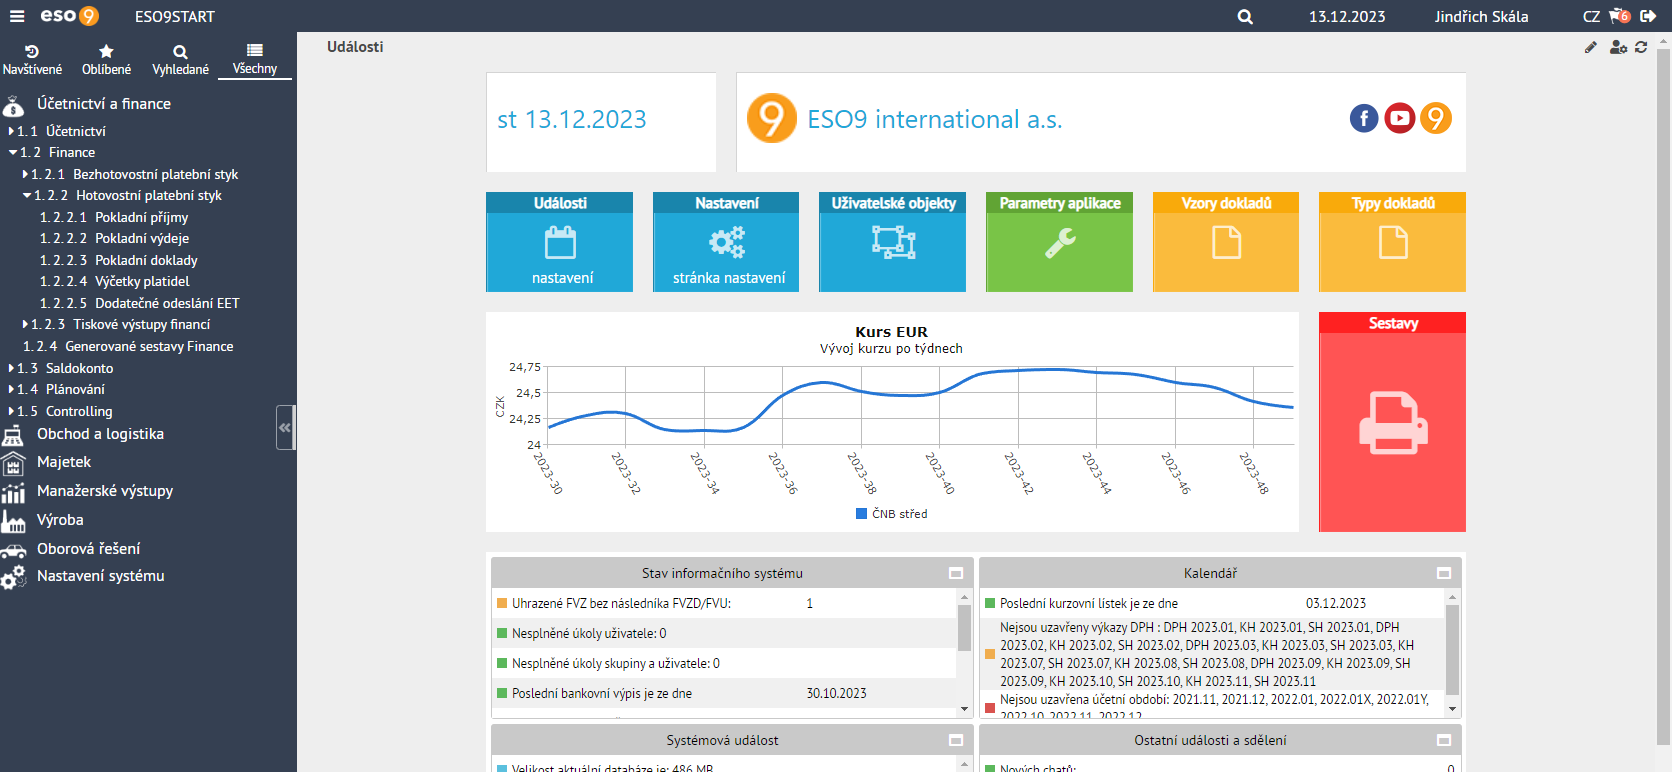Click the money bag Účetnictví a finance icon
Screen dimensions: 1672x772
tap(13, 105)
